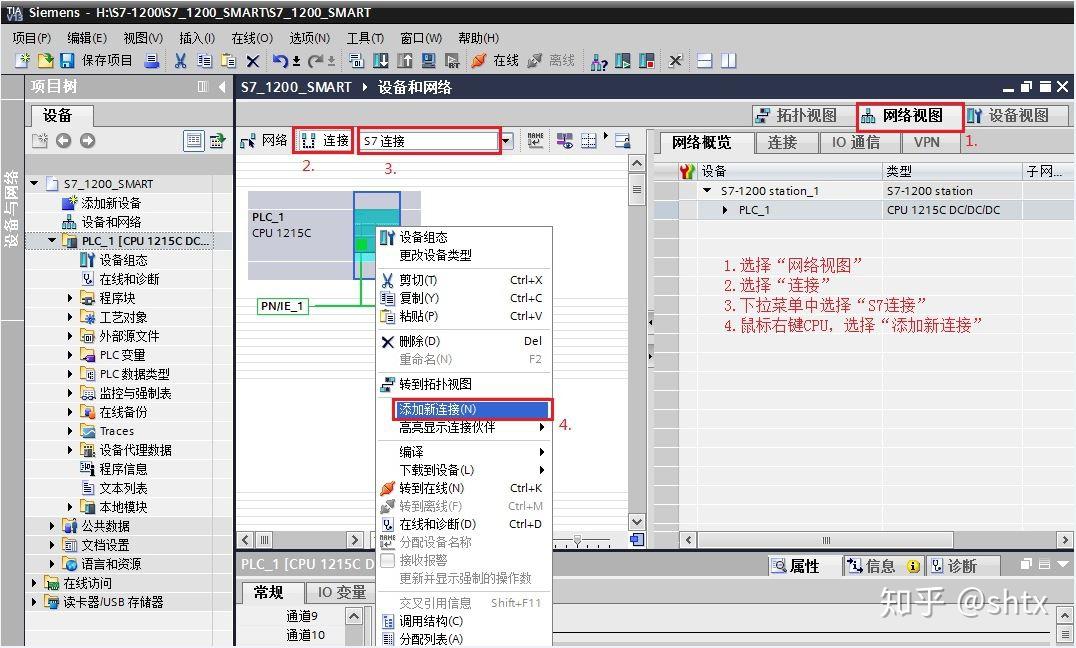
Task: Collapse the PLC_1 [CPU 1215C] tree node
Action: click(x=52, y=240)
